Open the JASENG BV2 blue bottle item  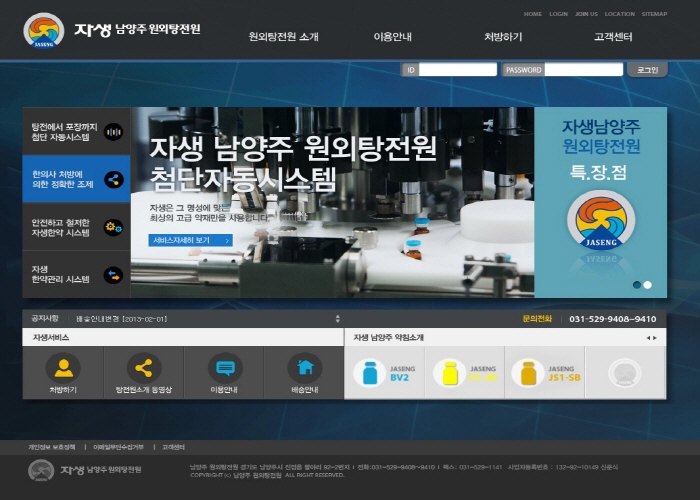pyautogui.click(x=385, y=373)
